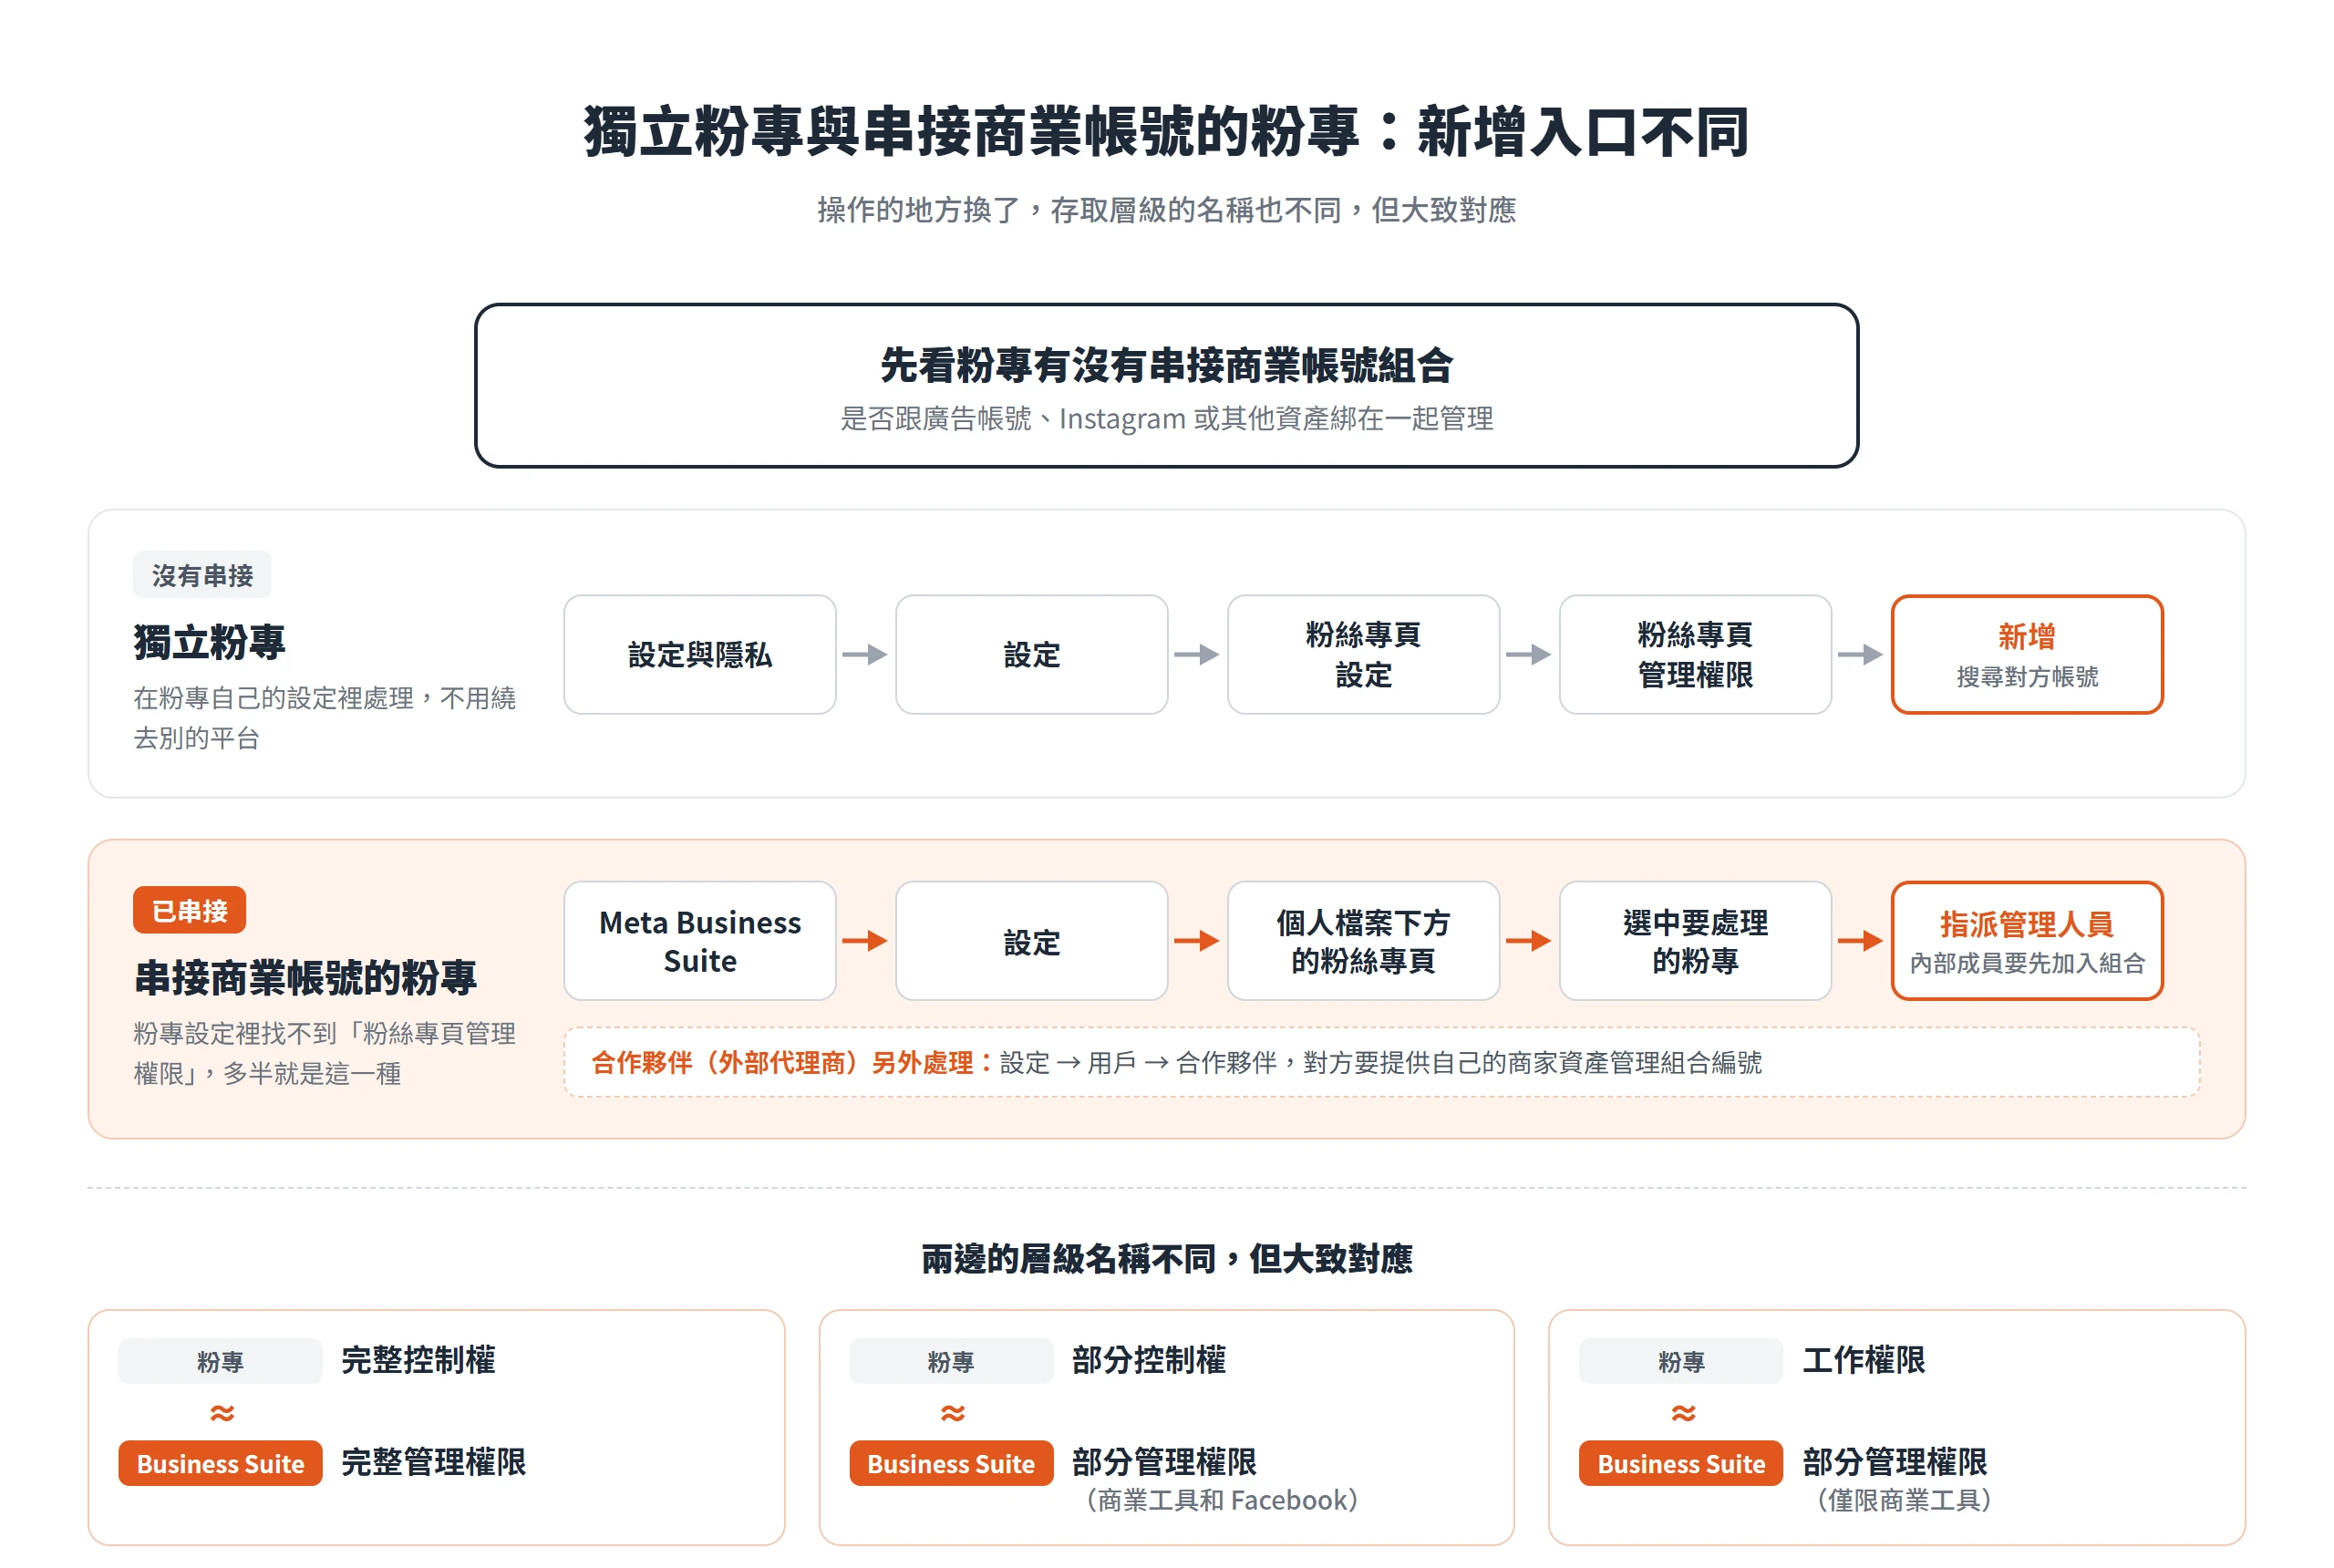The height and width of the screenshot is (1568, 2334).
Task: Click the 粉專 tag beside 工作權限
Action: (x=1681, y=1361)
